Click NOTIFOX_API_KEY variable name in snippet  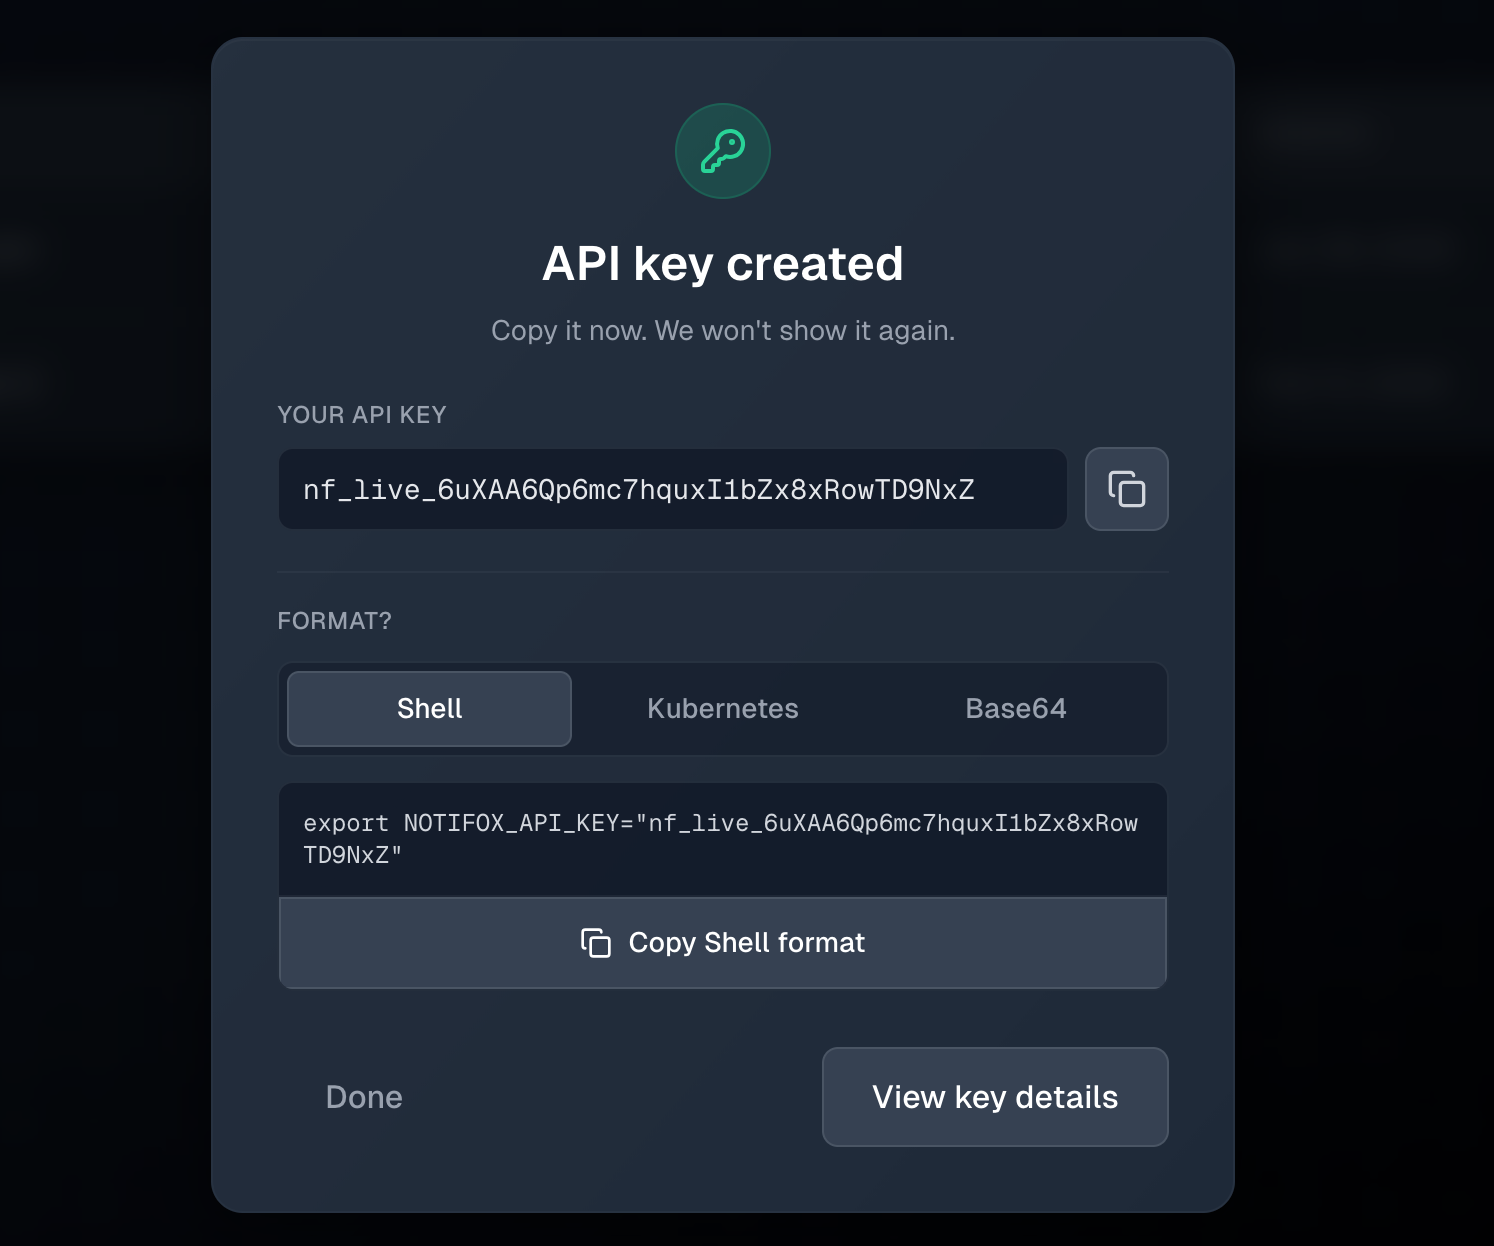coord(510,823)
